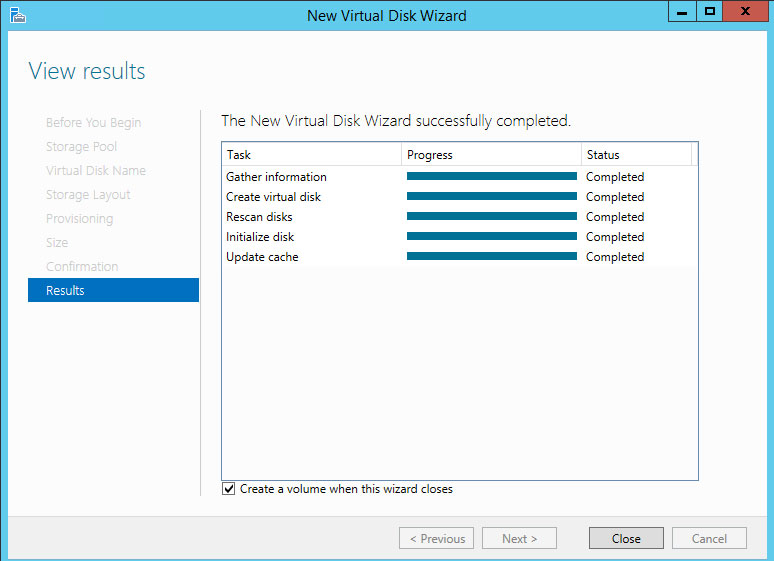Click the Status column header
Viewport: 774px width, 561px height.
point(635,155)
